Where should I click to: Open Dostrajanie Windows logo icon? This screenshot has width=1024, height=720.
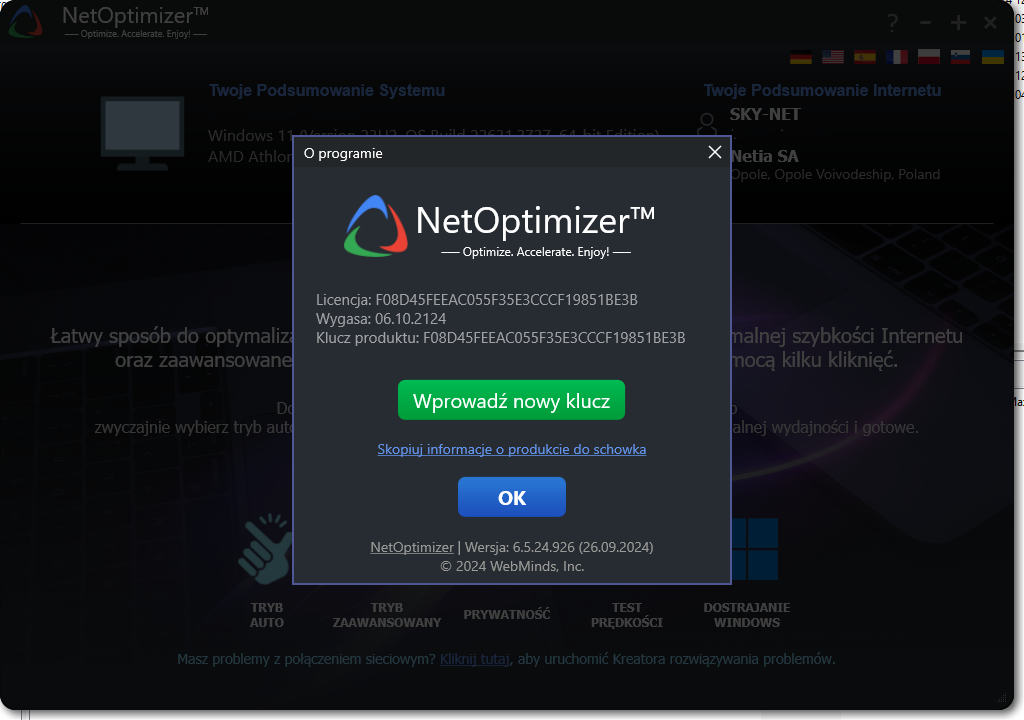(x=754, y=549)
